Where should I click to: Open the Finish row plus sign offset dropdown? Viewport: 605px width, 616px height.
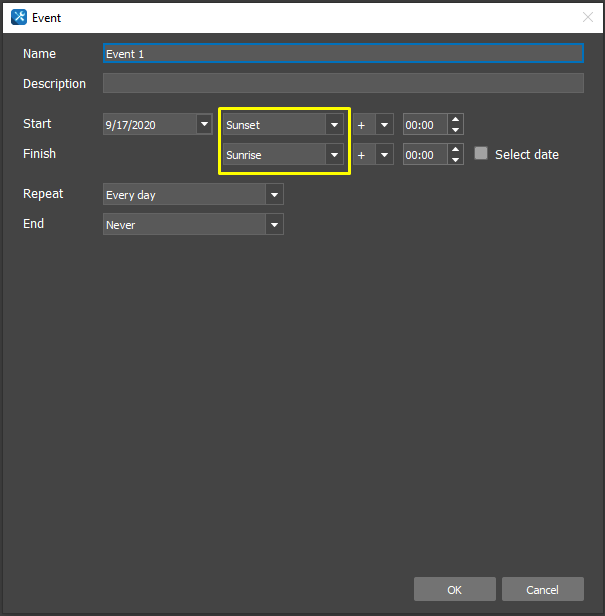point(383,155)
